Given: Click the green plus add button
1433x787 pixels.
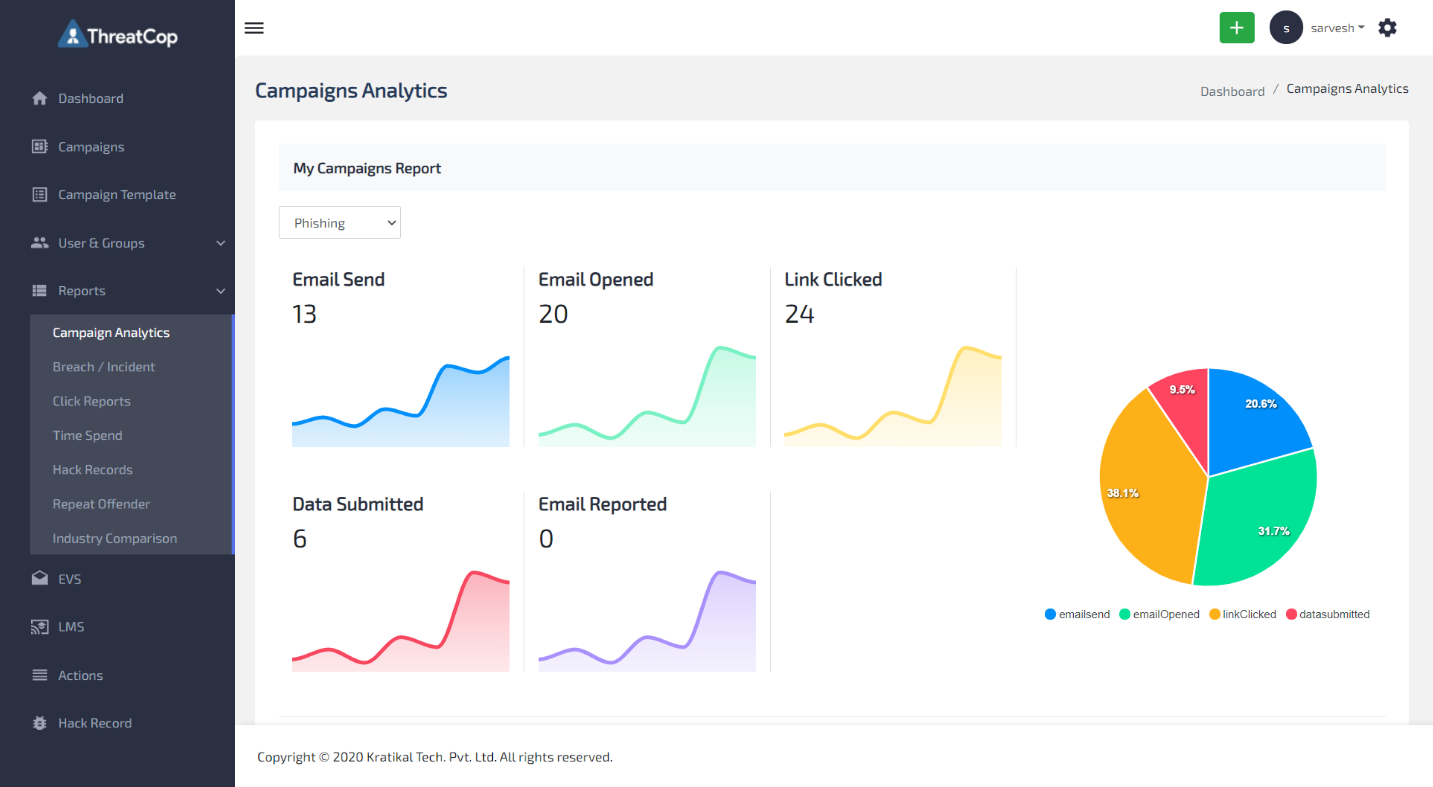Looking at the screenshot, I should pos(1236,28).
